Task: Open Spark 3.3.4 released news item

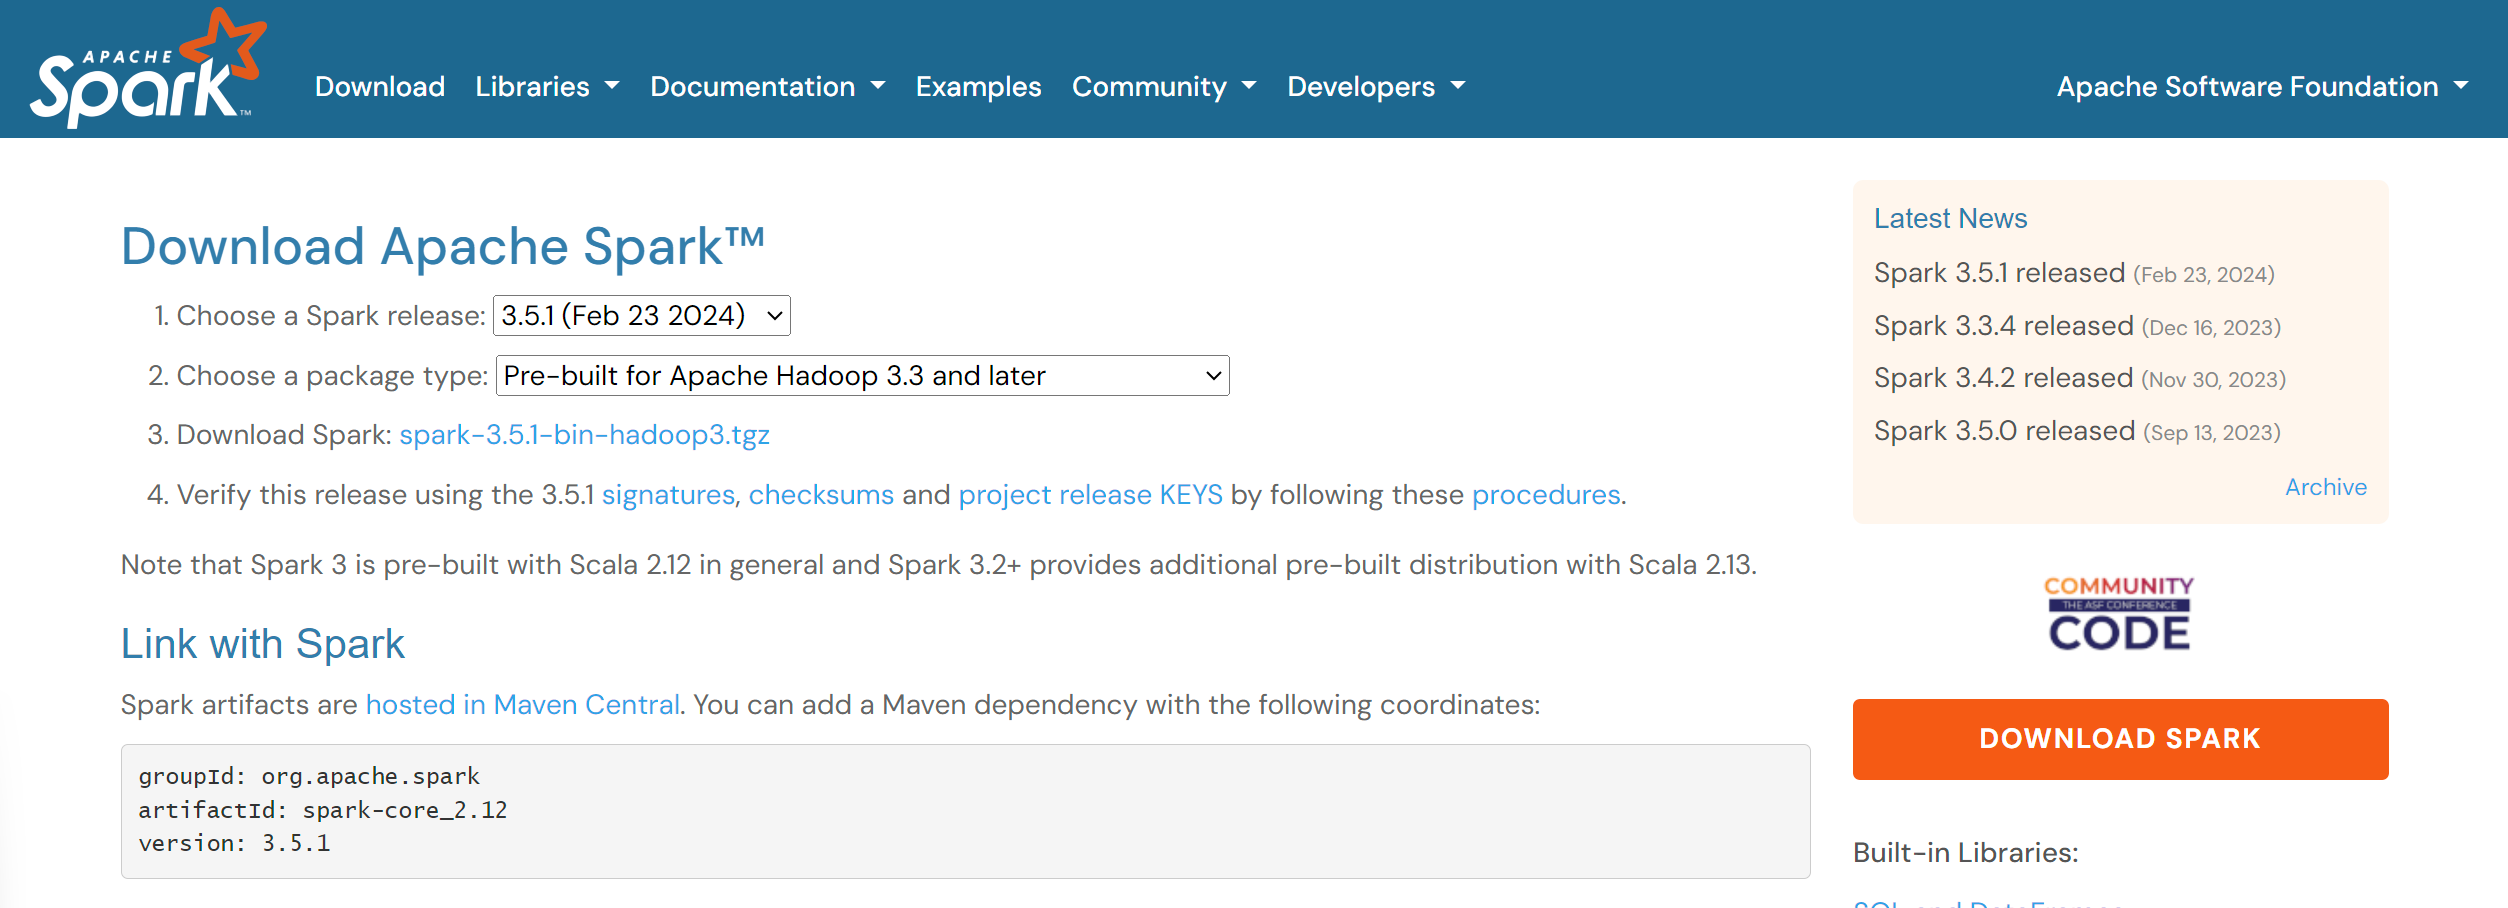Action: coord(2004,326)
